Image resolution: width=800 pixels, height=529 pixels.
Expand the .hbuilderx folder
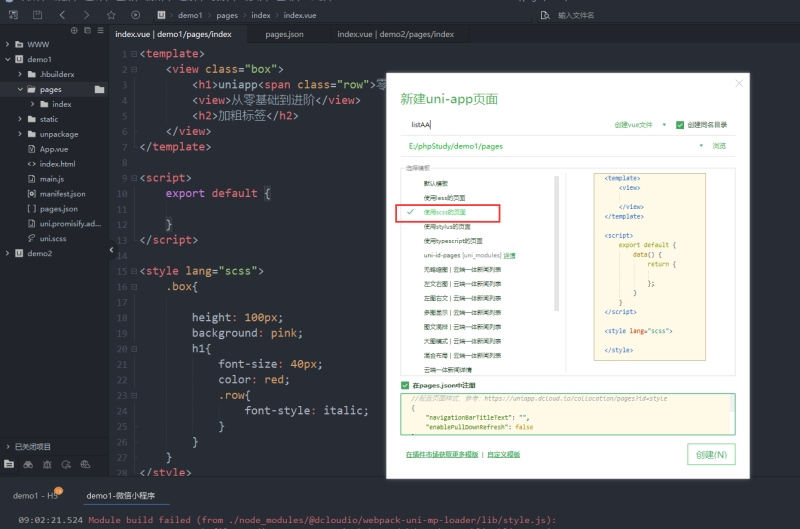tap(20, 74)
